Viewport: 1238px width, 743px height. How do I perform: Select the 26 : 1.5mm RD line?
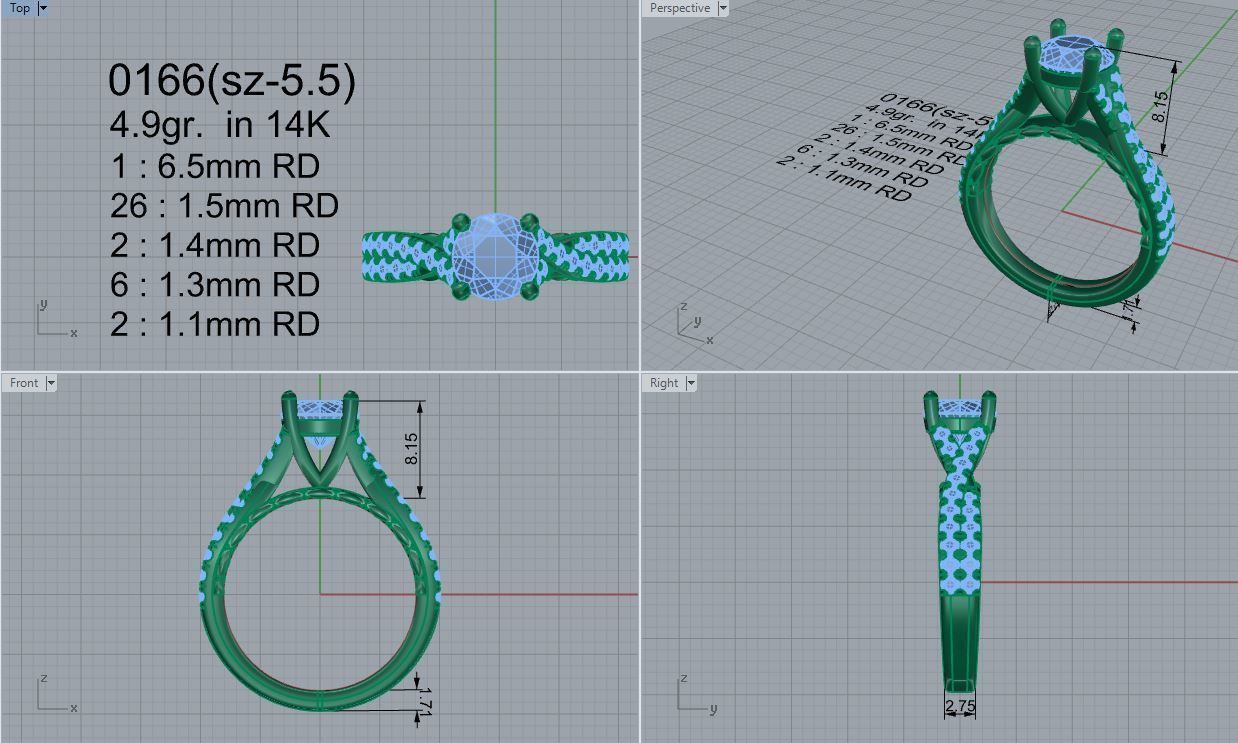click(224, 206)
